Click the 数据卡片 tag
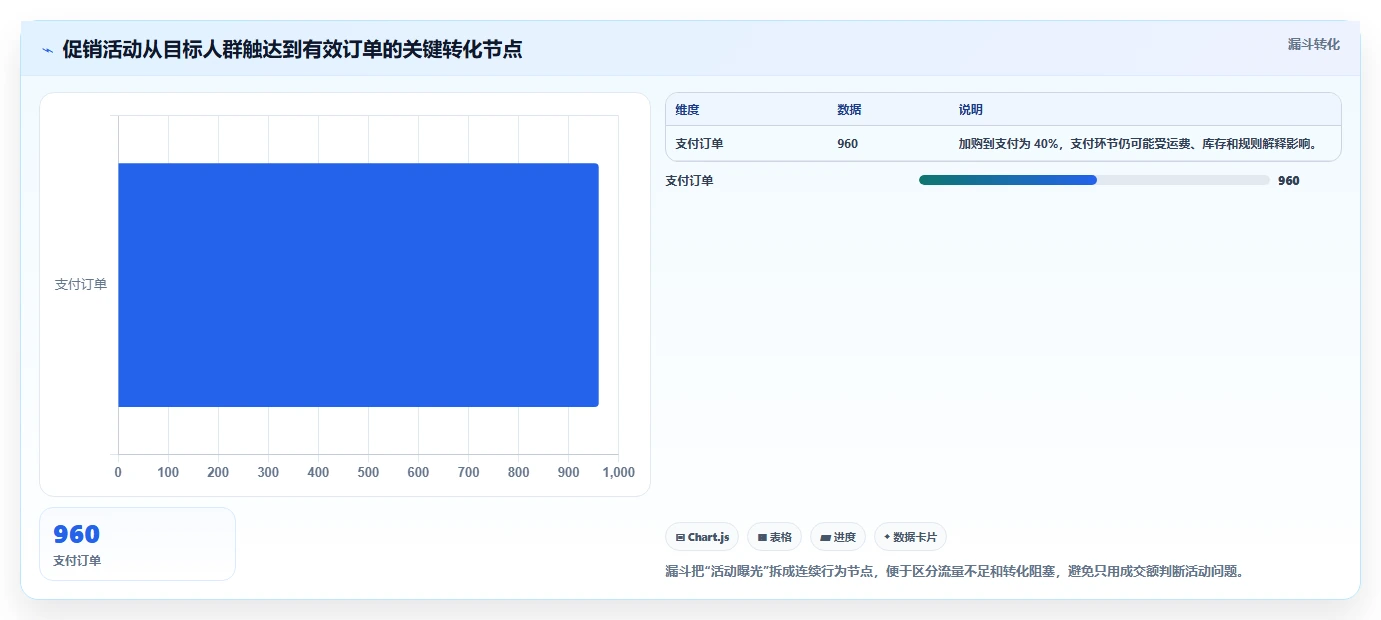 911,537
